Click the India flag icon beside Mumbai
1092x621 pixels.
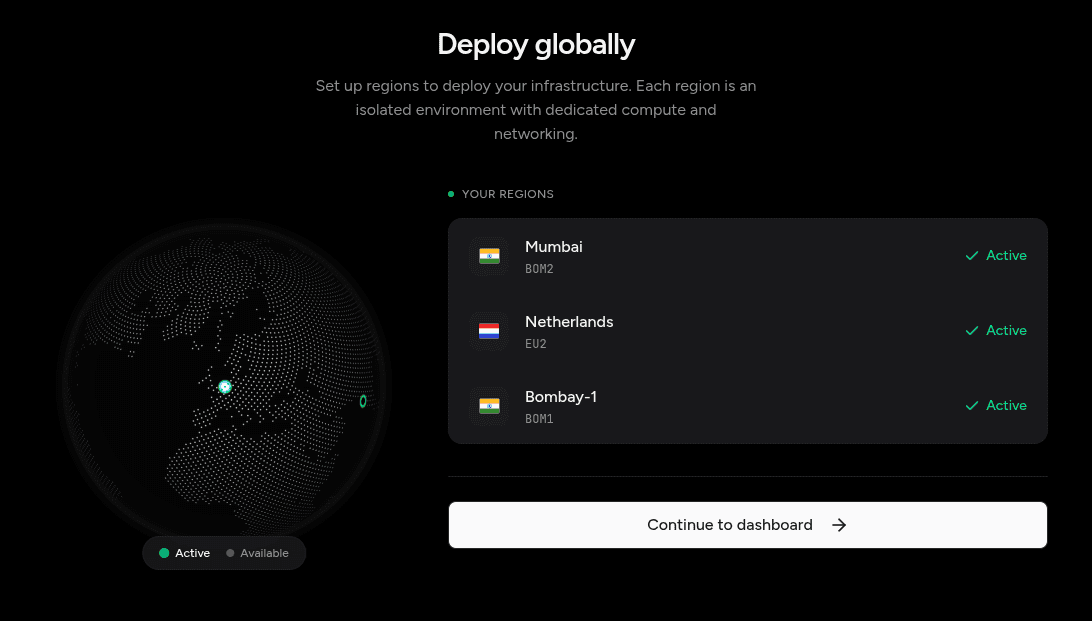point(489,256)
